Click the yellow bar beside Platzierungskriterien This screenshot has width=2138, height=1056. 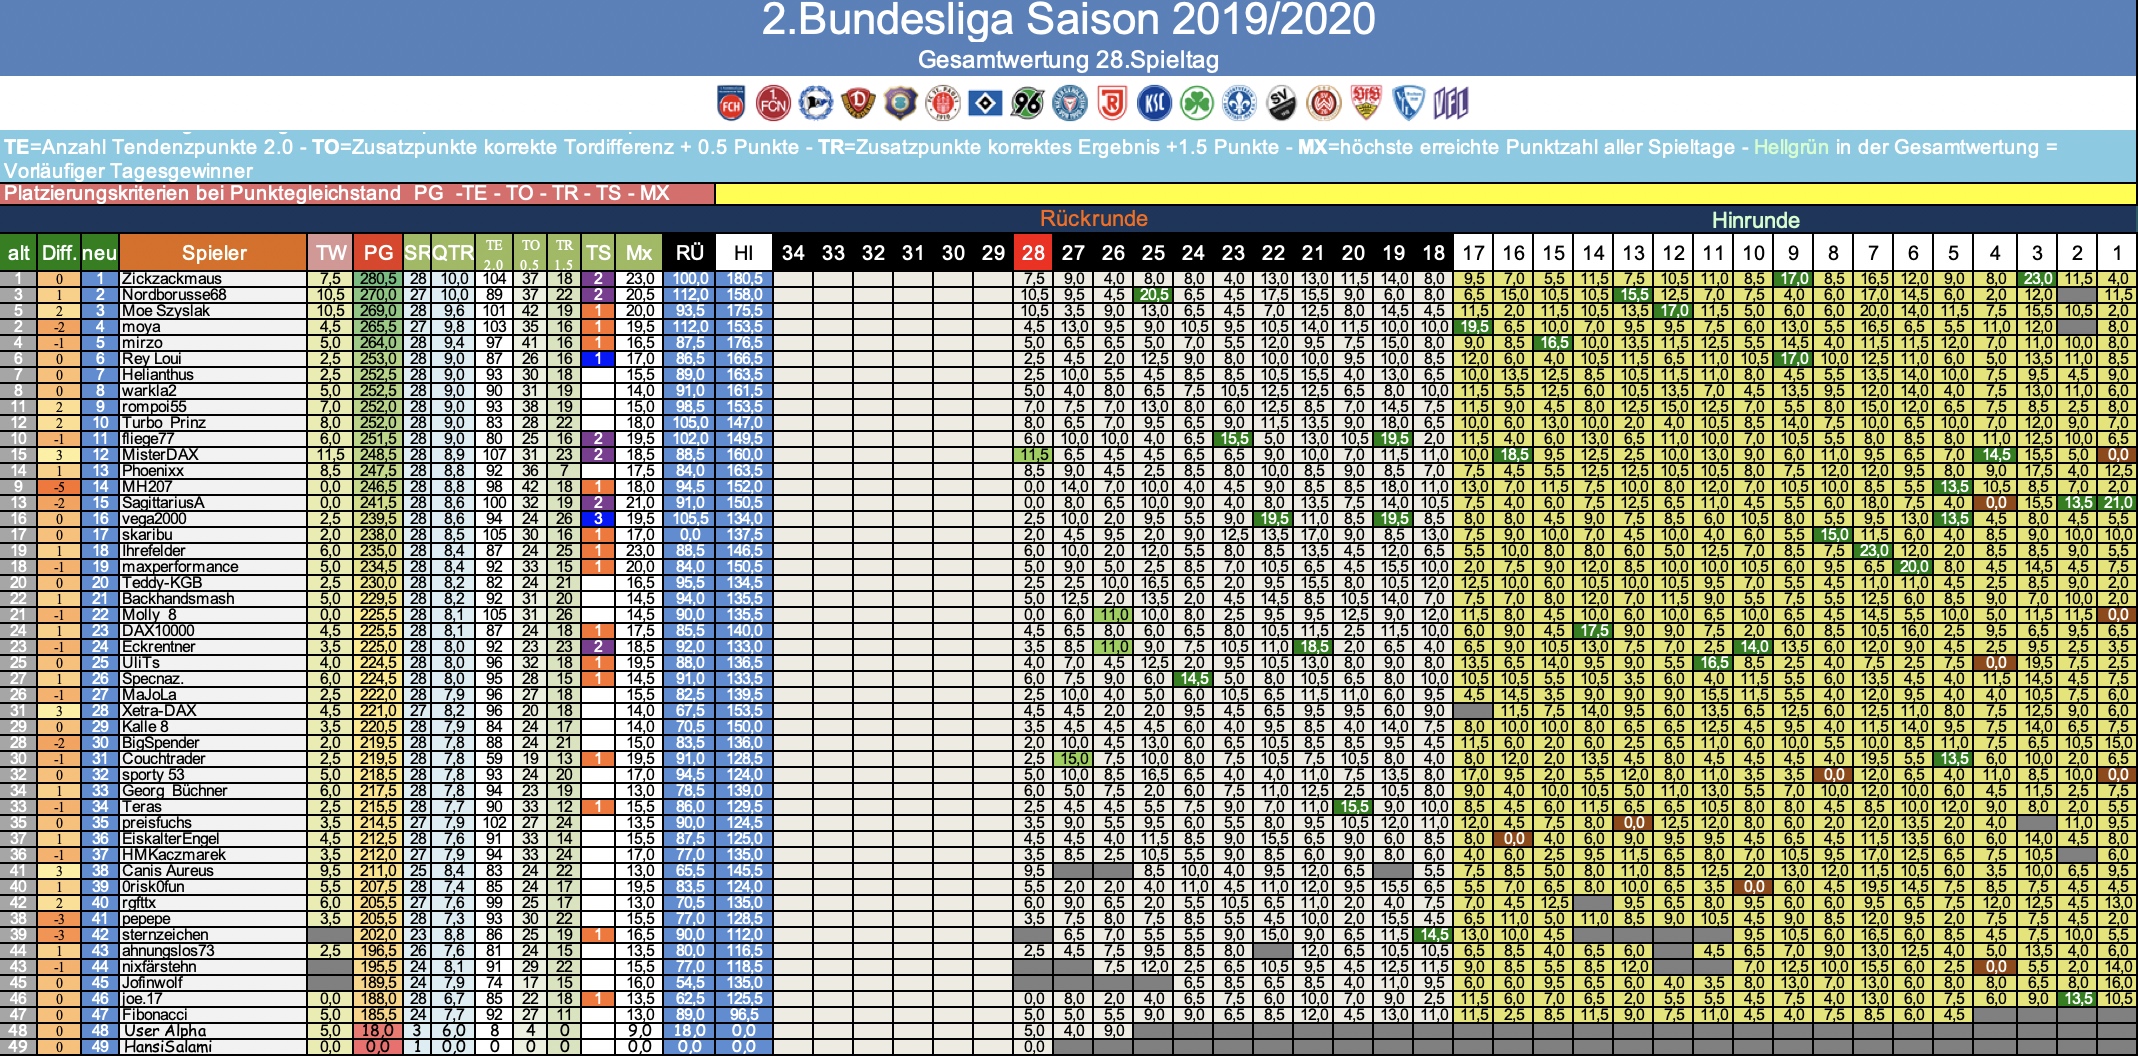click(x=1426, y=193)
